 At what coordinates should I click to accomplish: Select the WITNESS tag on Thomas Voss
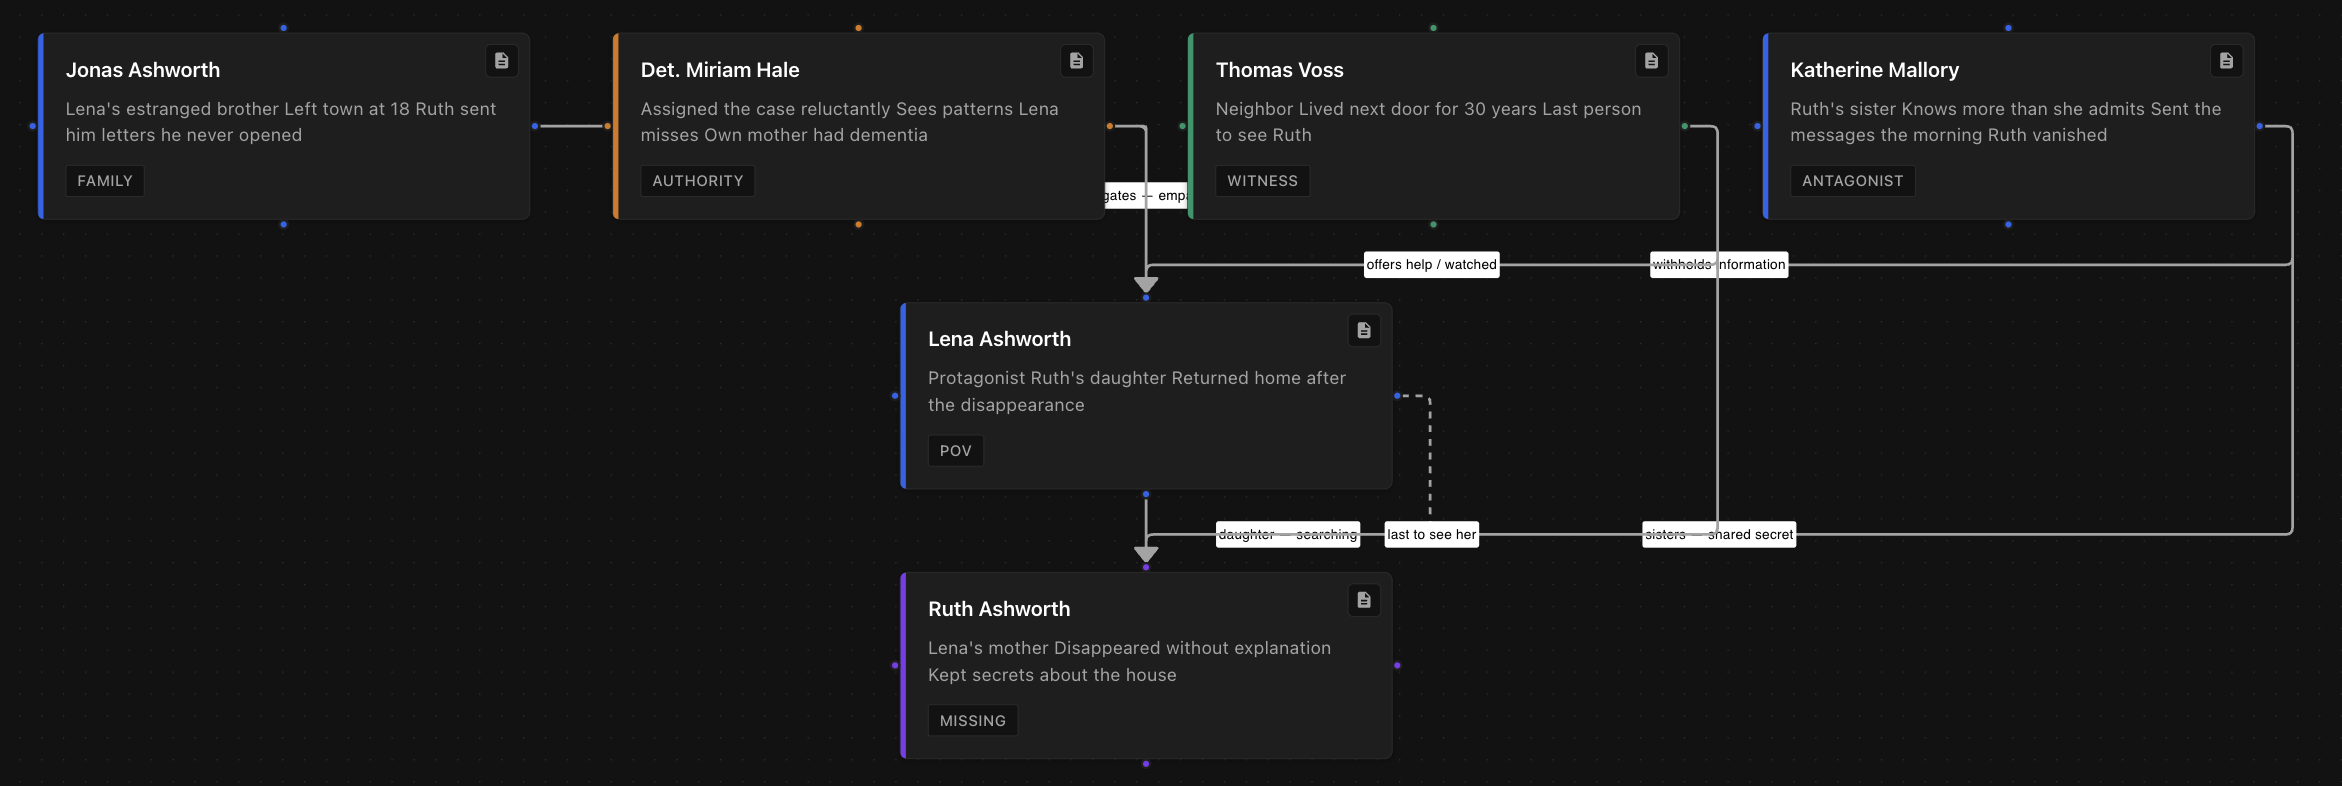coord(1262,181)
